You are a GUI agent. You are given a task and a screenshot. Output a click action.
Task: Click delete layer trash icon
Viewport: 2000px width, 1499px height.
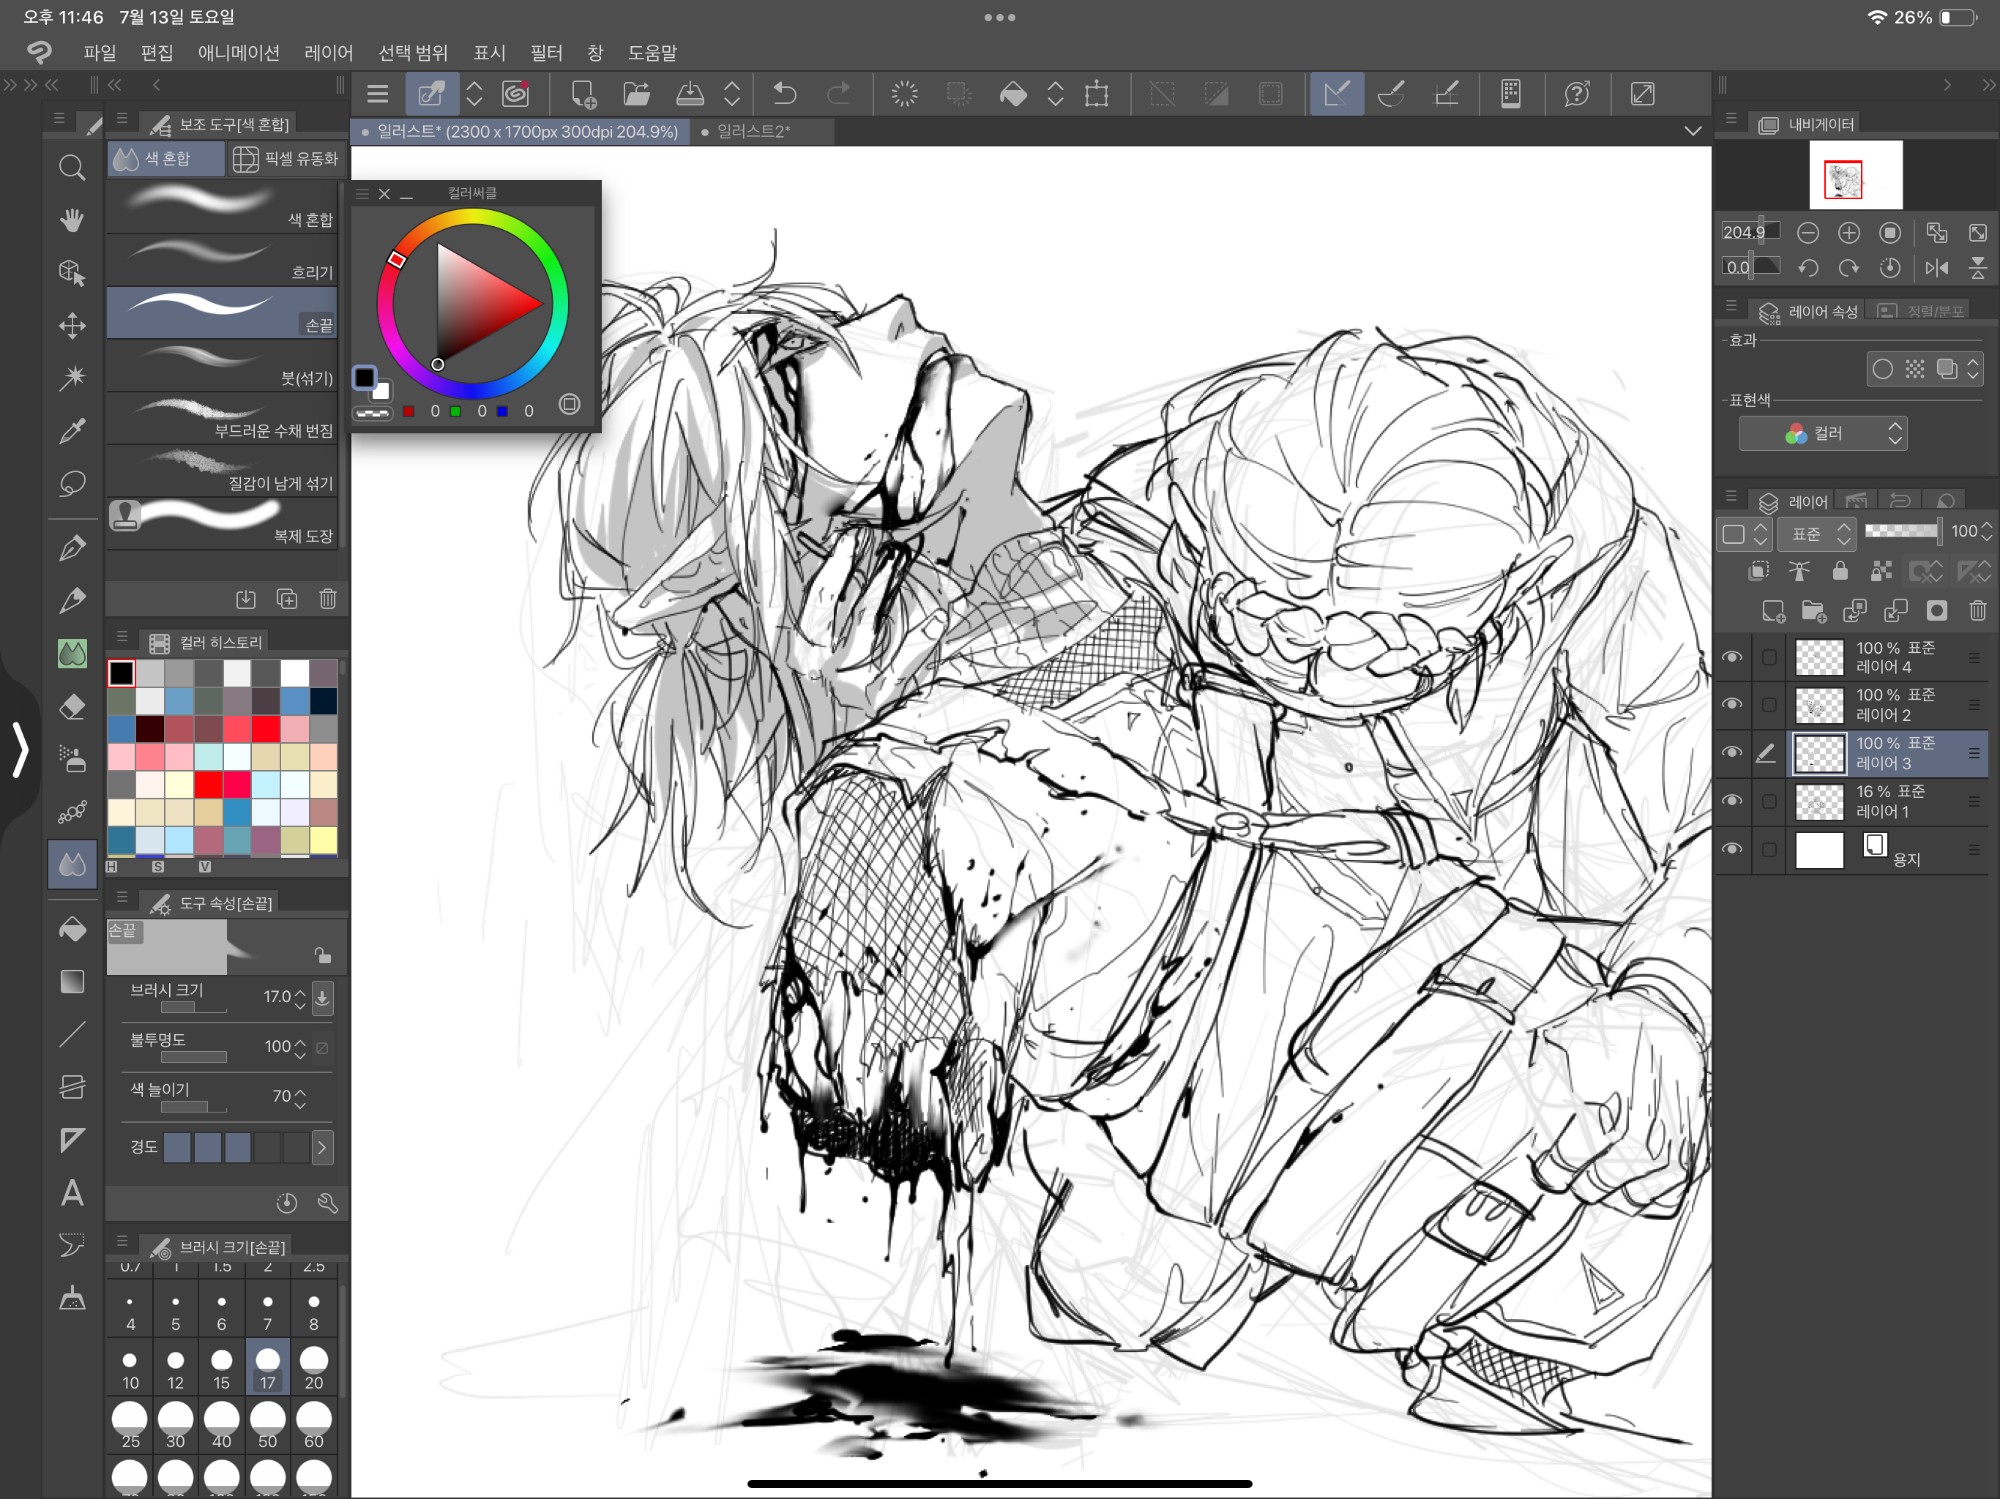[x=1977, y=611]
